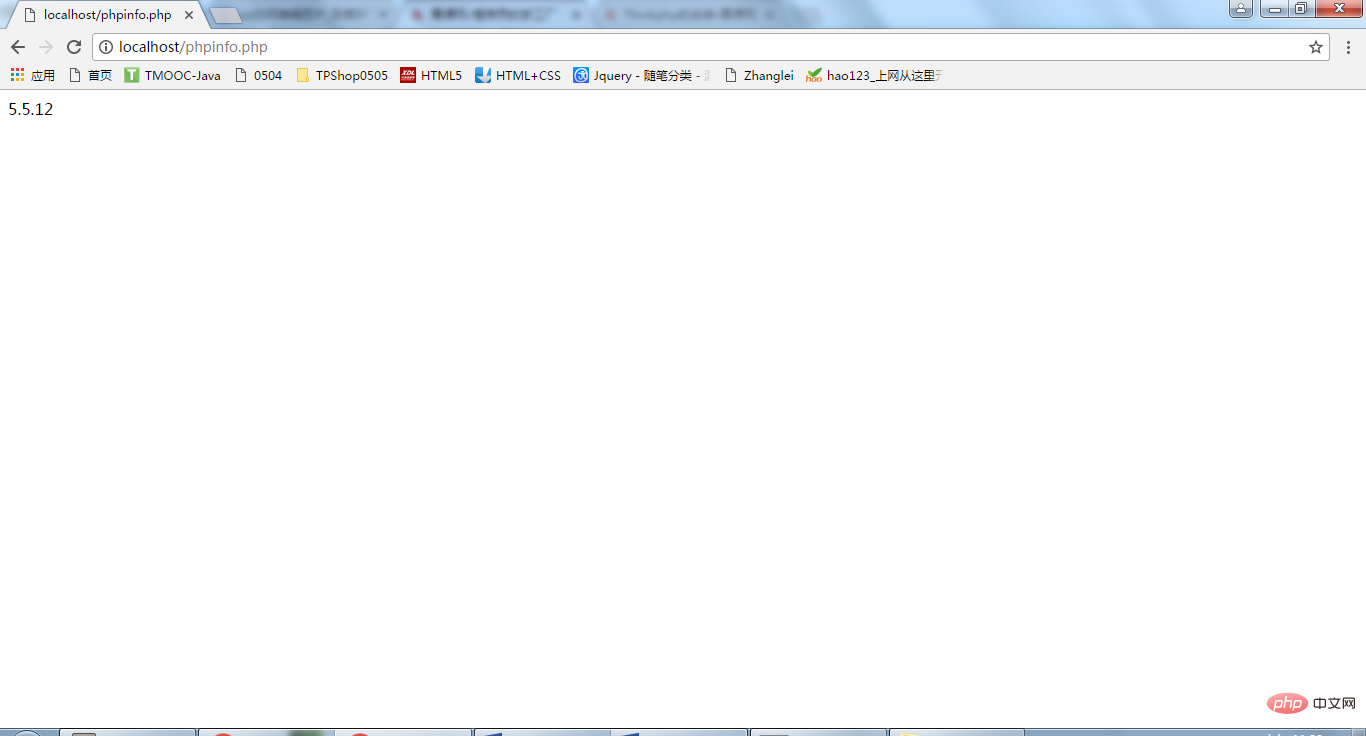1366x736 pixels.
Task: Minimize the Chrome window
Action: pyautogui.click(x=1274, y=9)
